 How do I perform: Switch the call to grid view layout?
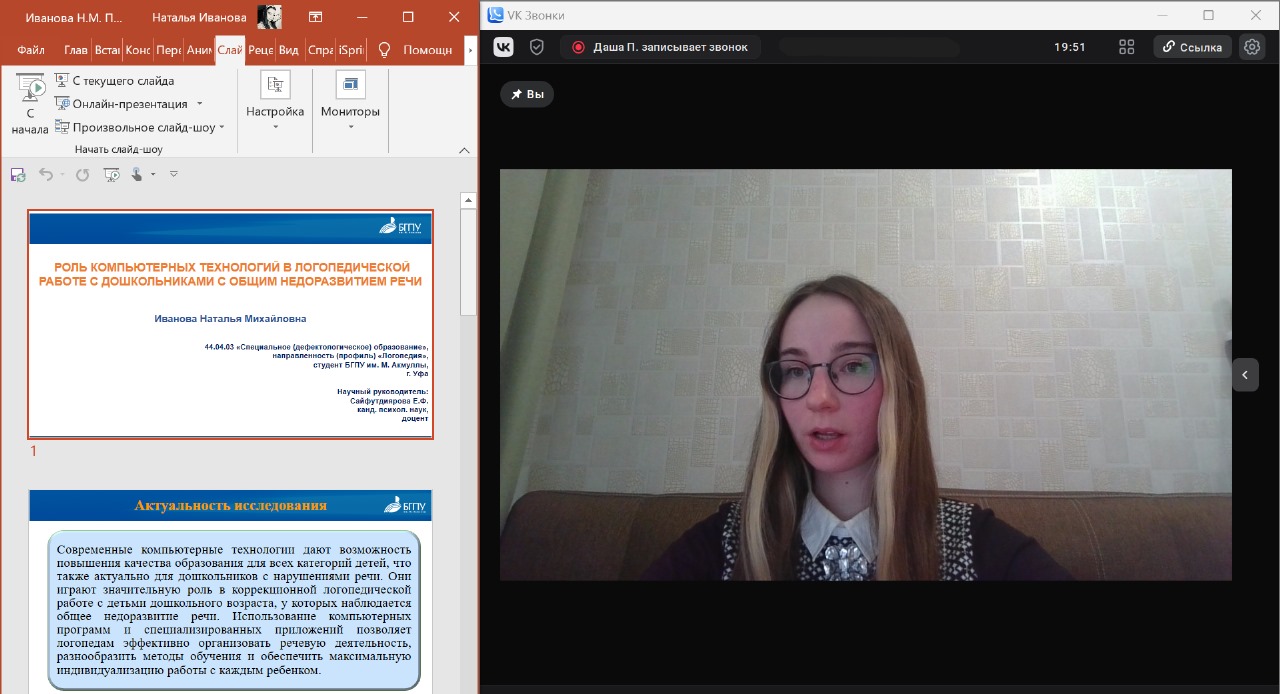(1127, 47)
